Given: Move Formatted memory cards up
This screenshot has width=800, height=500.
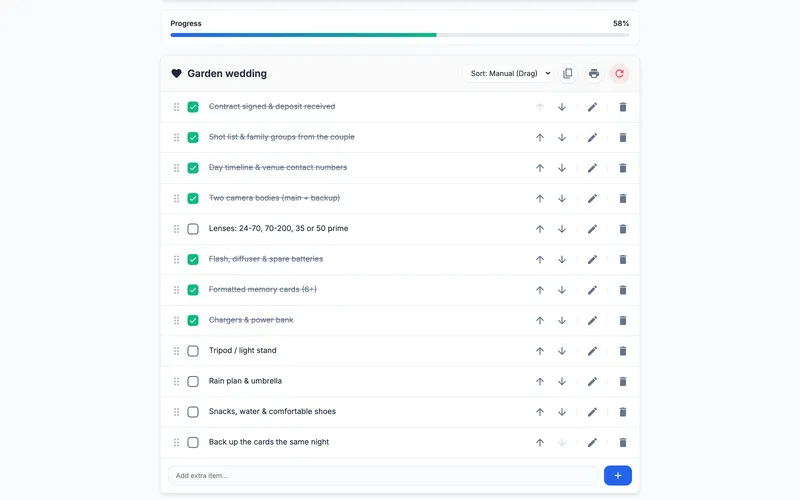Looking at the screenshot, I should (x=540, y=290).
